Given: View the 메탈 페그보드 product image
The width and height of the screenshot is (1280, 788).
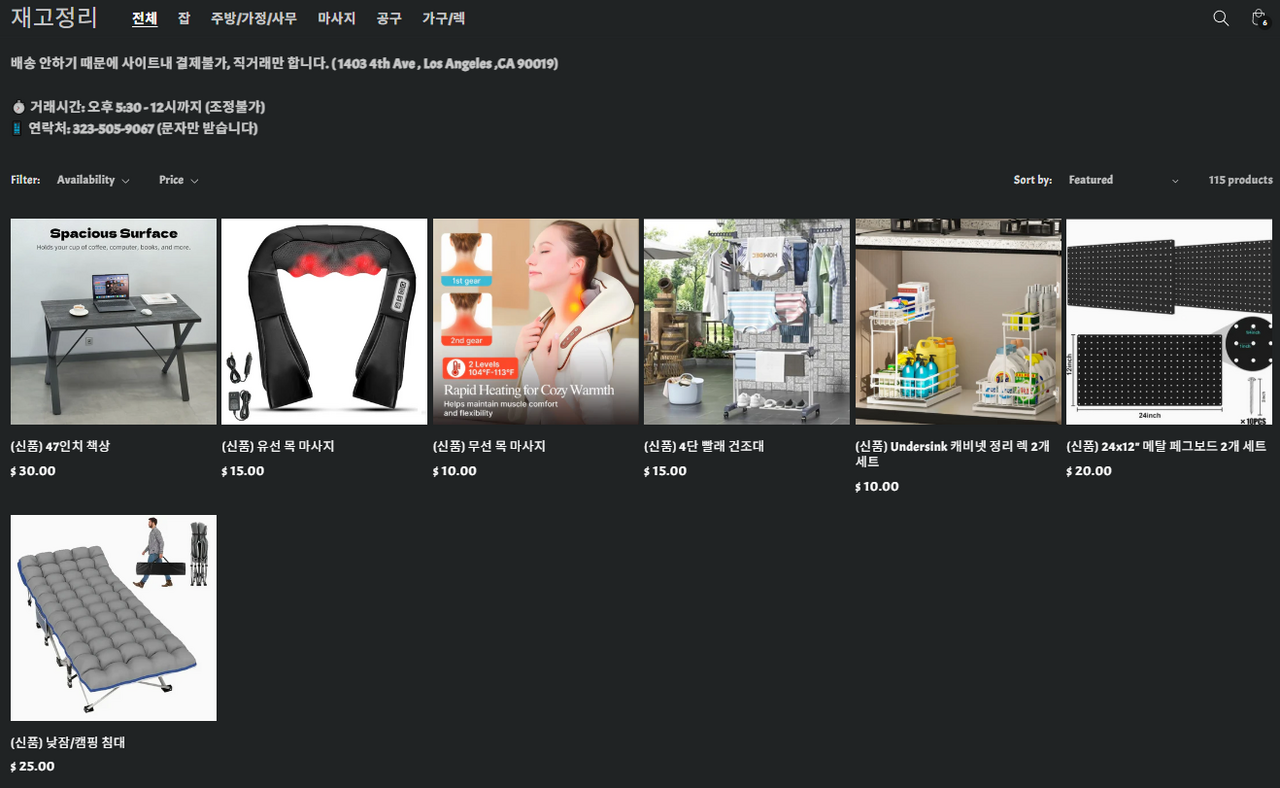Looking at the screenshot, I should 1169,321.
